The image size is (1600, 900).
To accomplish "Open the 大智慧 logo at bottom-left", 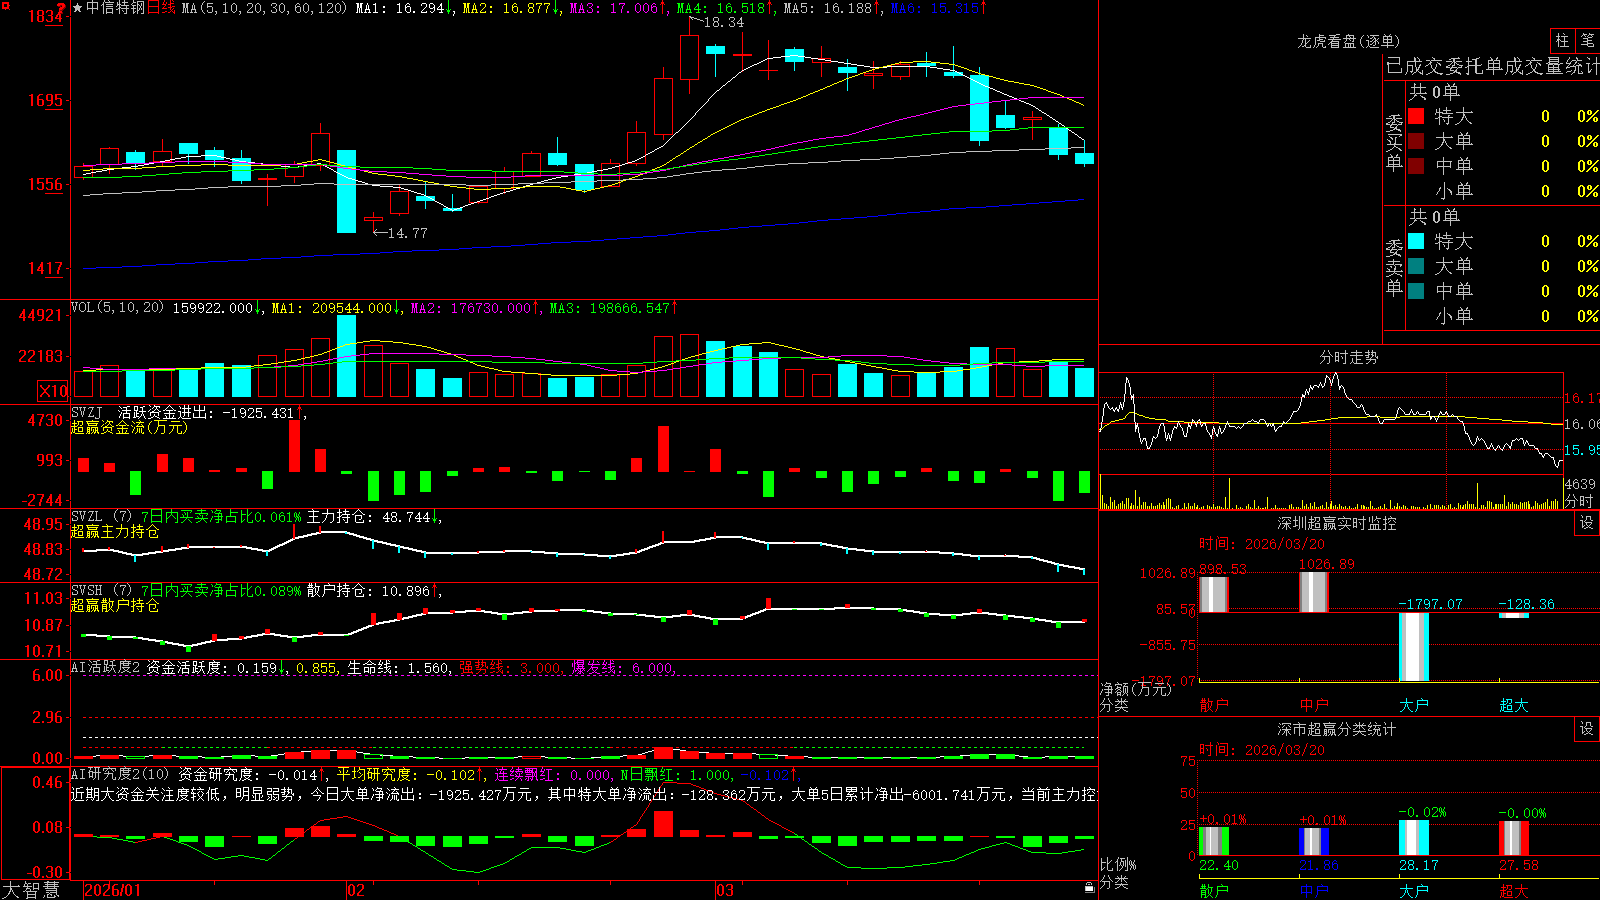I will click(x=31, y=890).
